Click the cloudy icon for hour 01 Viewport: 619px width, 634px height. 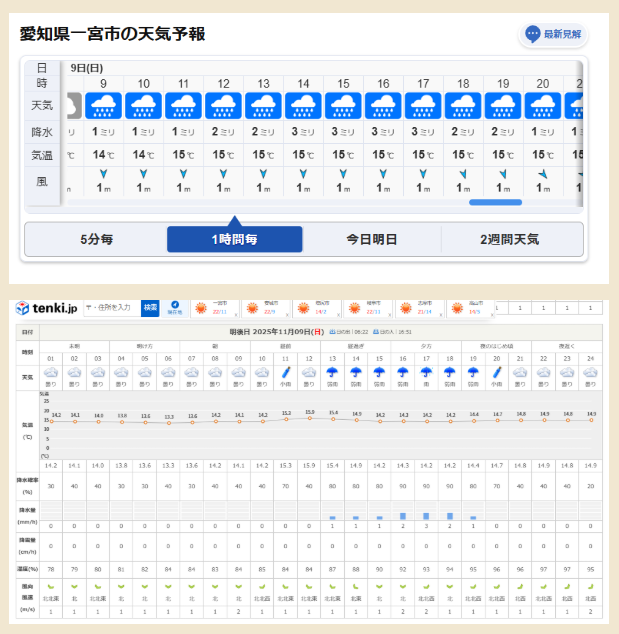[x=50, y=370]
